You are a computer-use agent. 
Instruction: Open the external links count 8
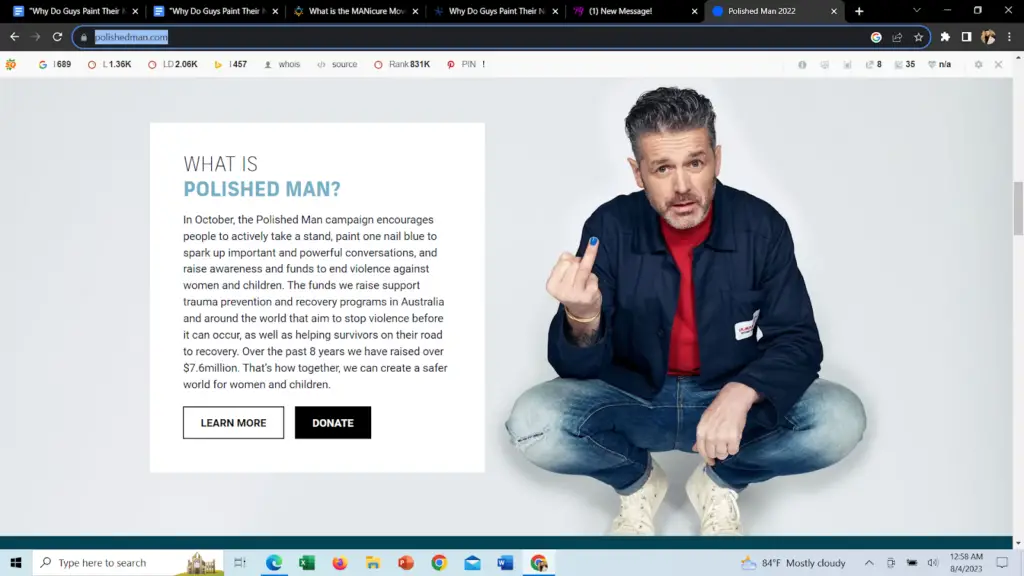click(x=874, y=64)
